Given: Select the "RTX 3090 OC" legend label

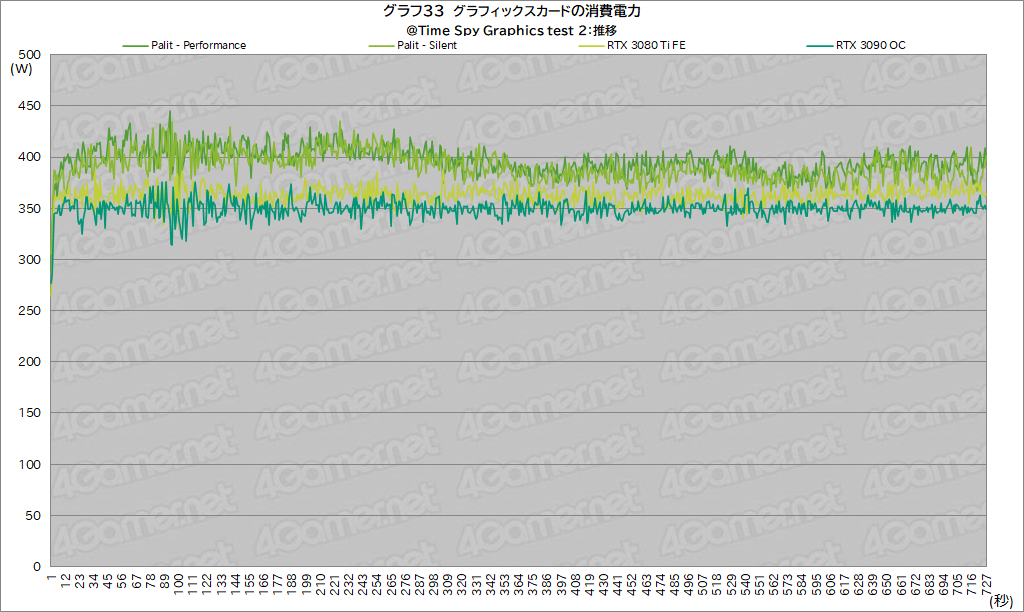Looking at the screenshot, I should point(871,45).
